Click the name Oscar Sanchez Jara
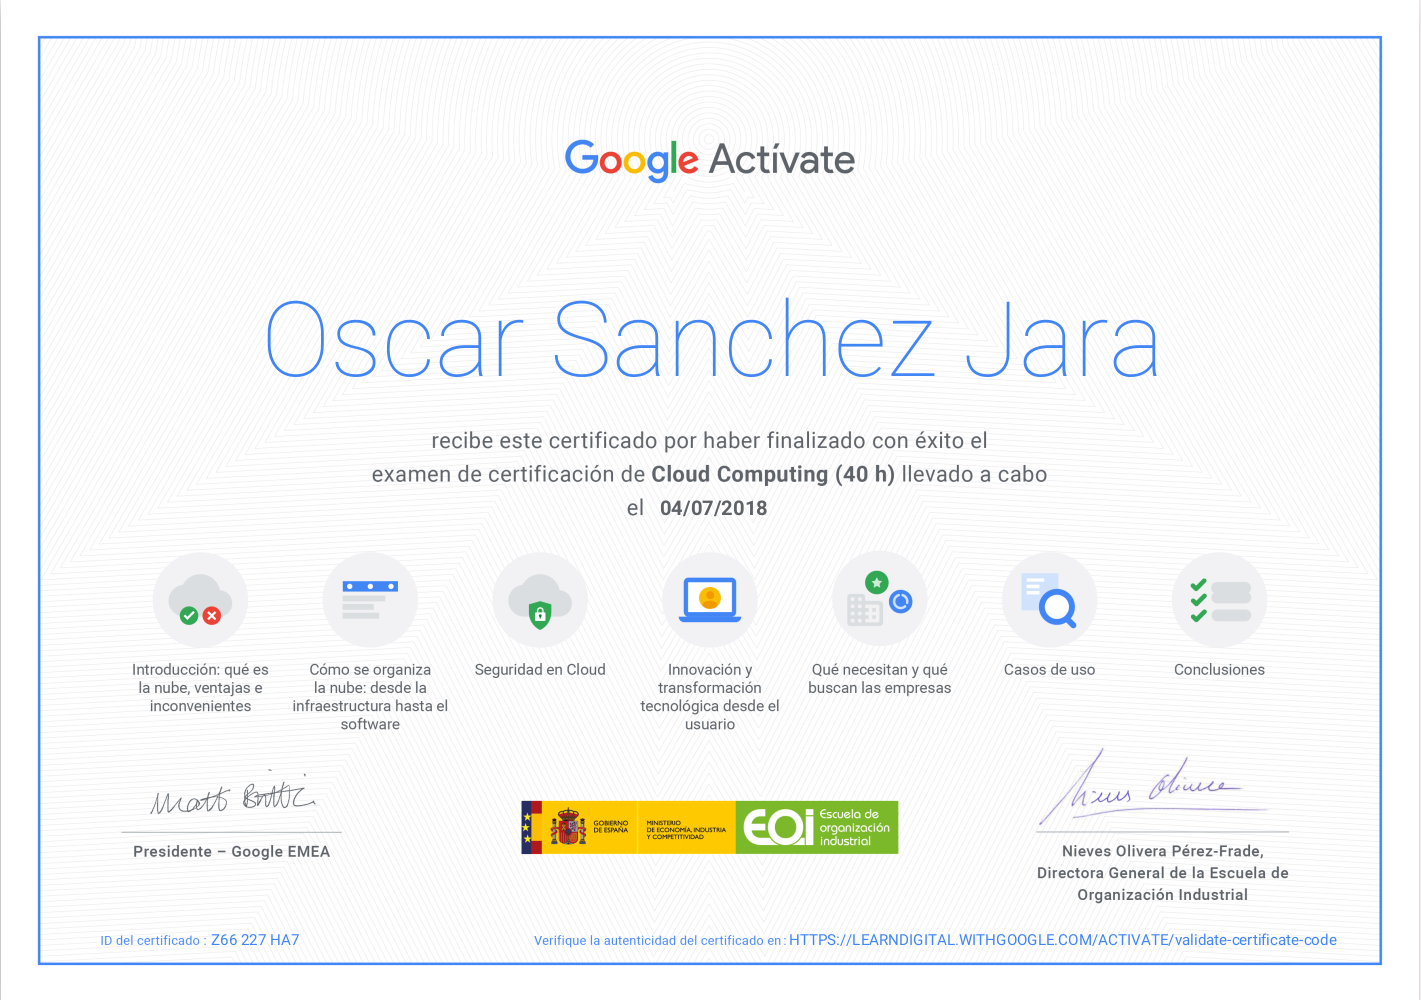The image size is (1421, 1000). click(712, 339)
